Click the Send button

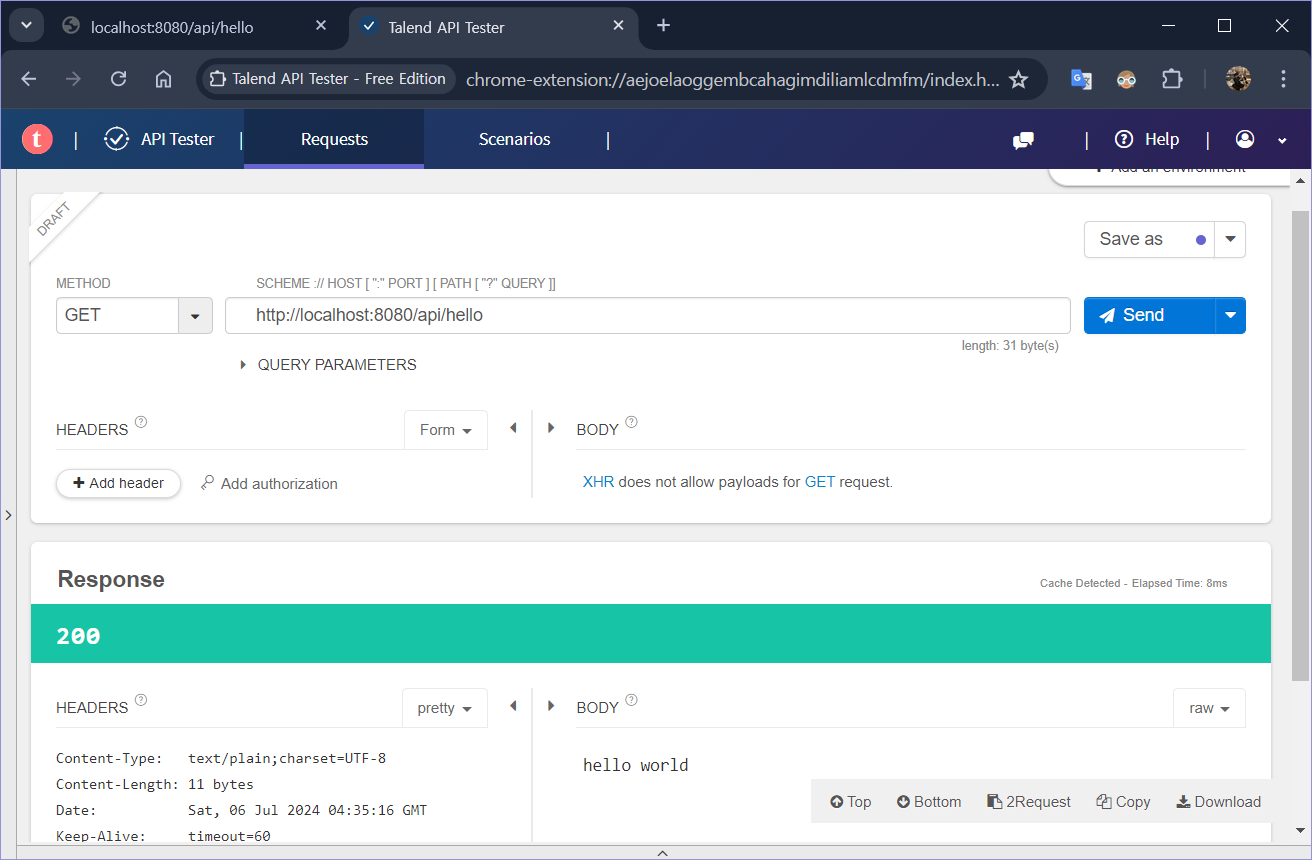coord(1149,315)
